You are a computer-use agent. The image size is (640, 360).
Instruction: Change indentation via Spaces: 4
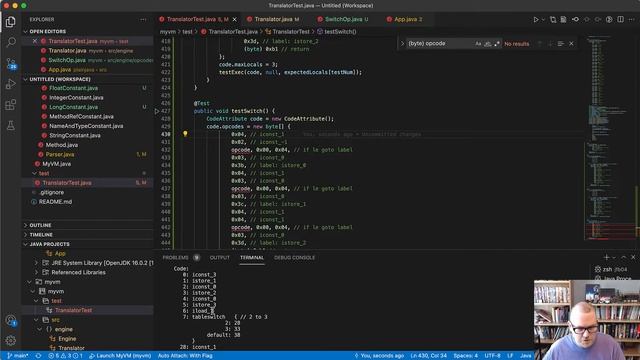465,356
